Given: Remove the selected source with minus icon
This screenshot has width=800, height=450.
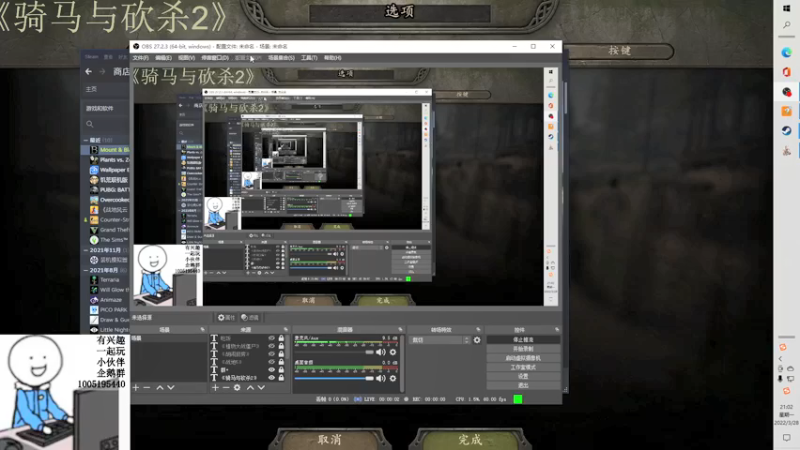Looking at the screenshot, I should click(x=226, y=388).
